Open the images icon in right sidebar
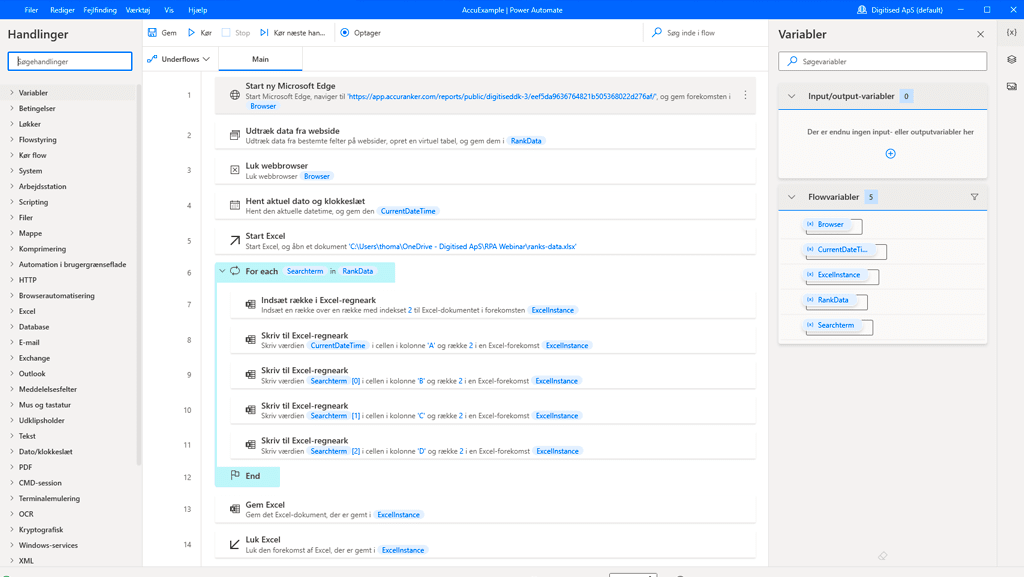The height and width of the screenshot is (577, 1024). [x=1012, y=86]
